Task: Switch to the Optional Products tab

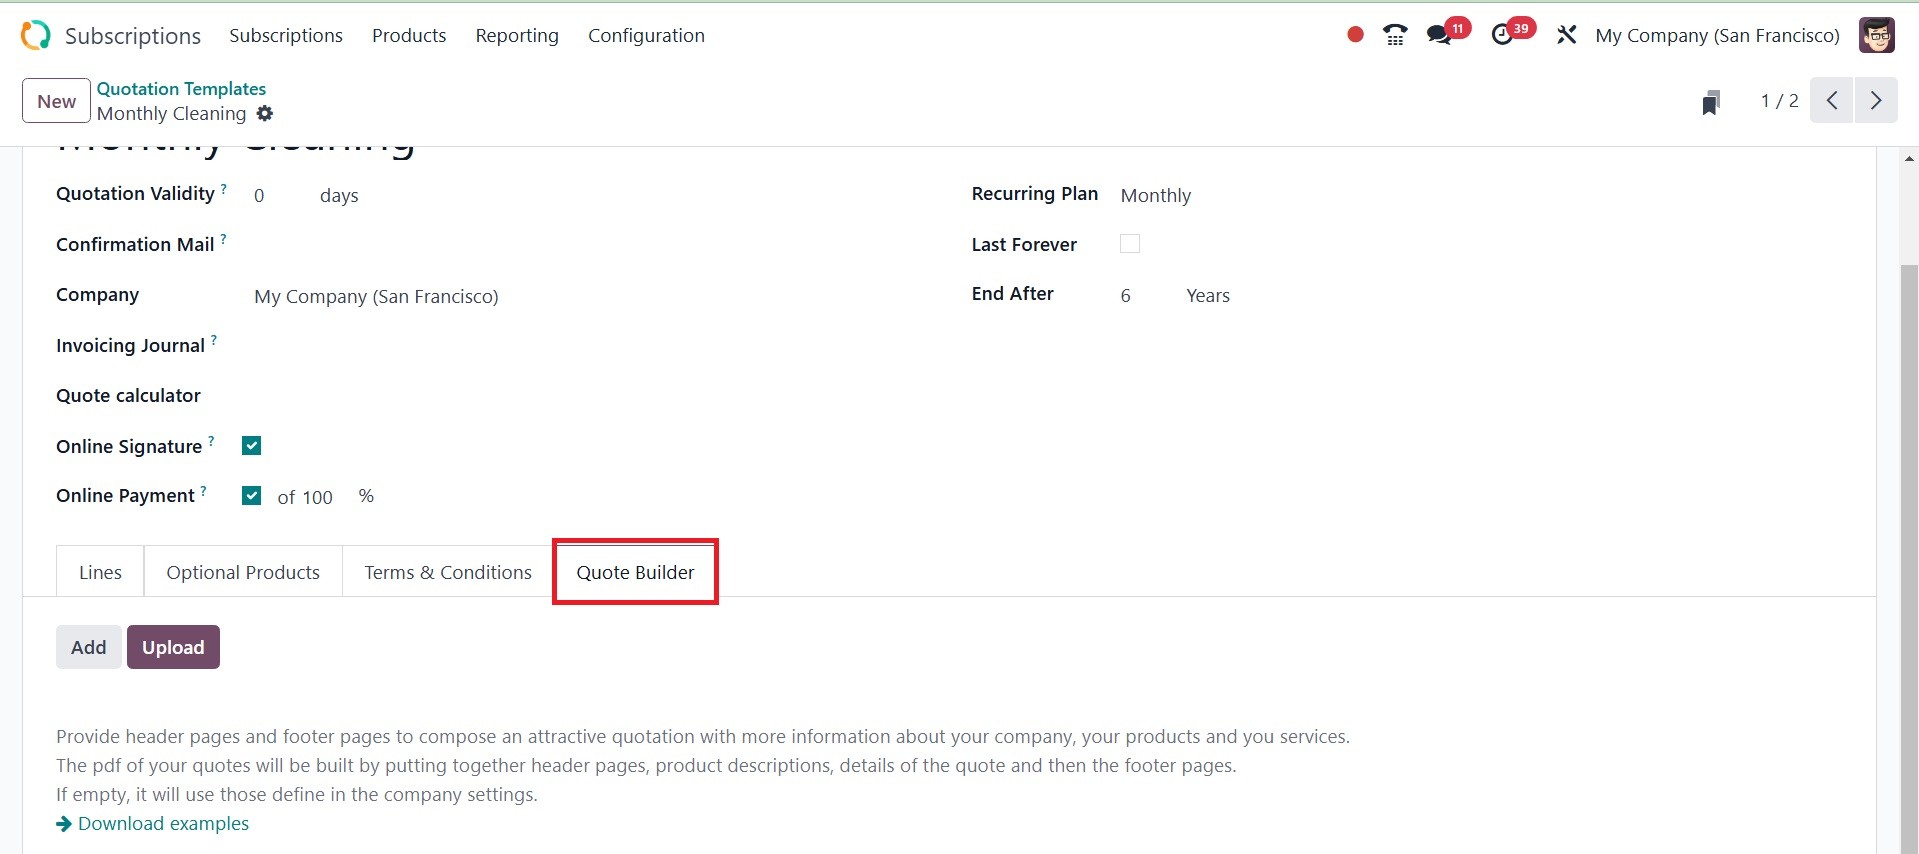Action: click(243, 572)
